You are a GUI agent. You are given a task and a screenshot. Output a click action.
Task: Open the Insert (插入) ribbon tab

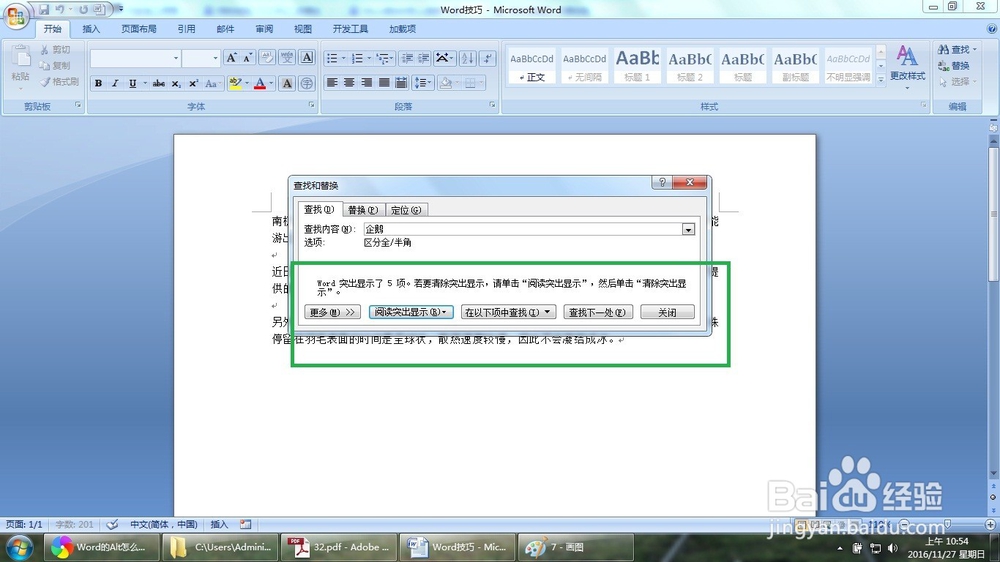click(91, 29)
